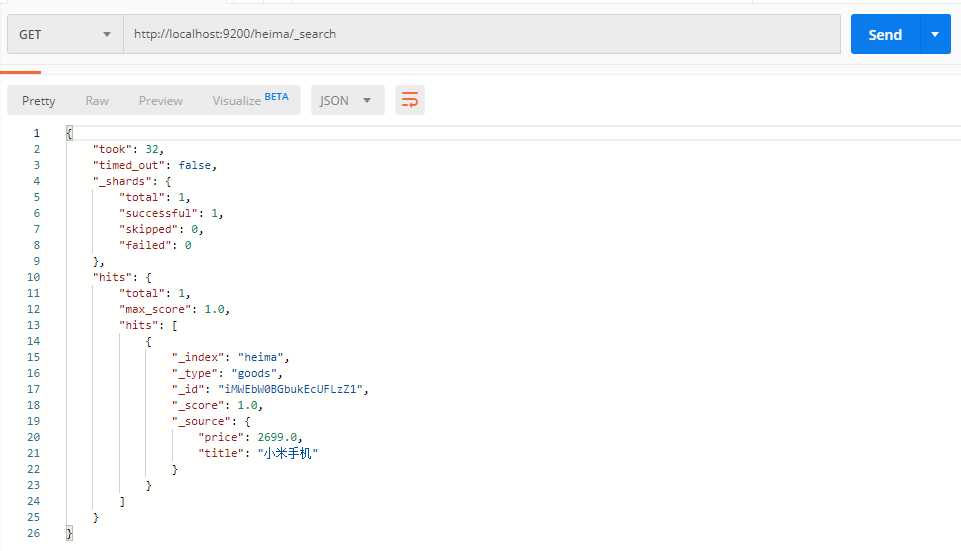This screenshot has height=551, width=961.
Task: Click the "title": "小米手机" line
Action: tap(258, 453)
